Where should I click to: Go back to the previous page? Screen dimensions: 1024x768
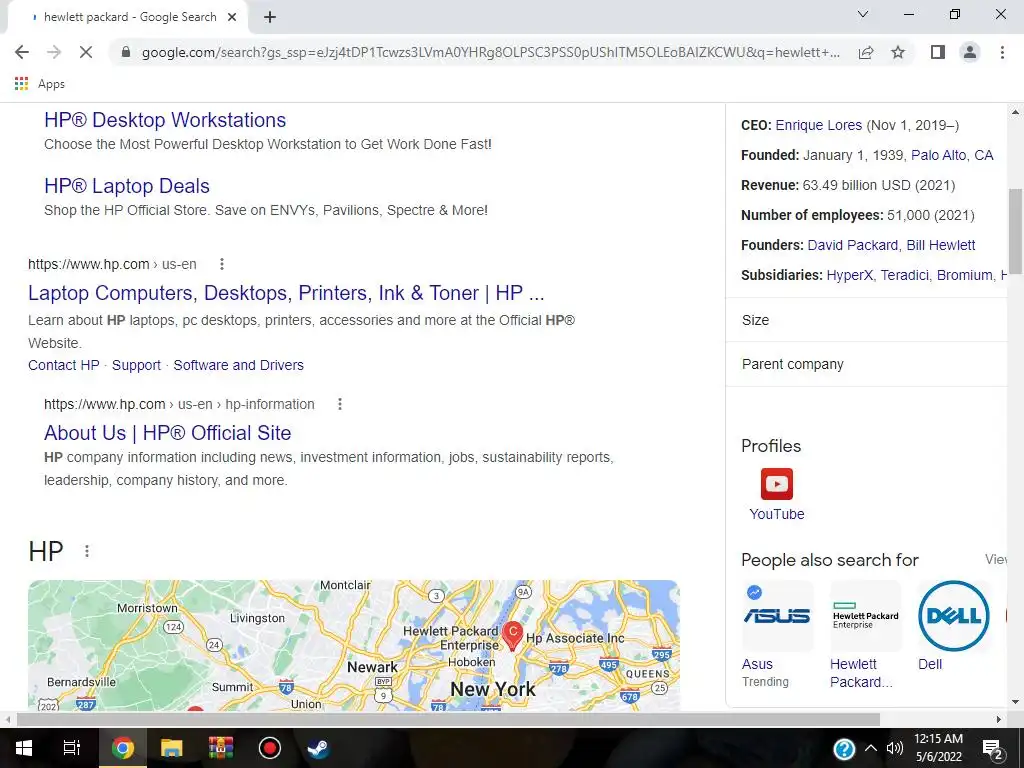22,52
